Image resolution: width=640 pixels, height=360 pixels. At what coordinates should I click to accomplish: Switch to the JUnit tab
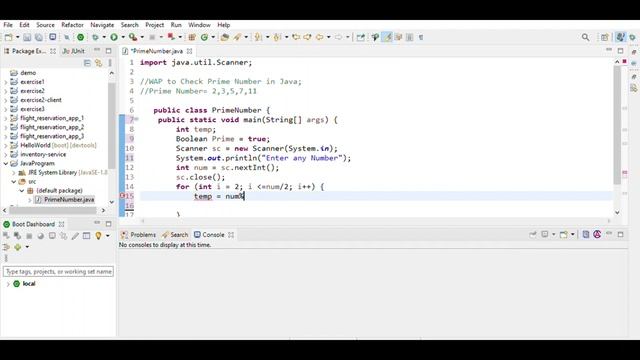tap(73, 51)
